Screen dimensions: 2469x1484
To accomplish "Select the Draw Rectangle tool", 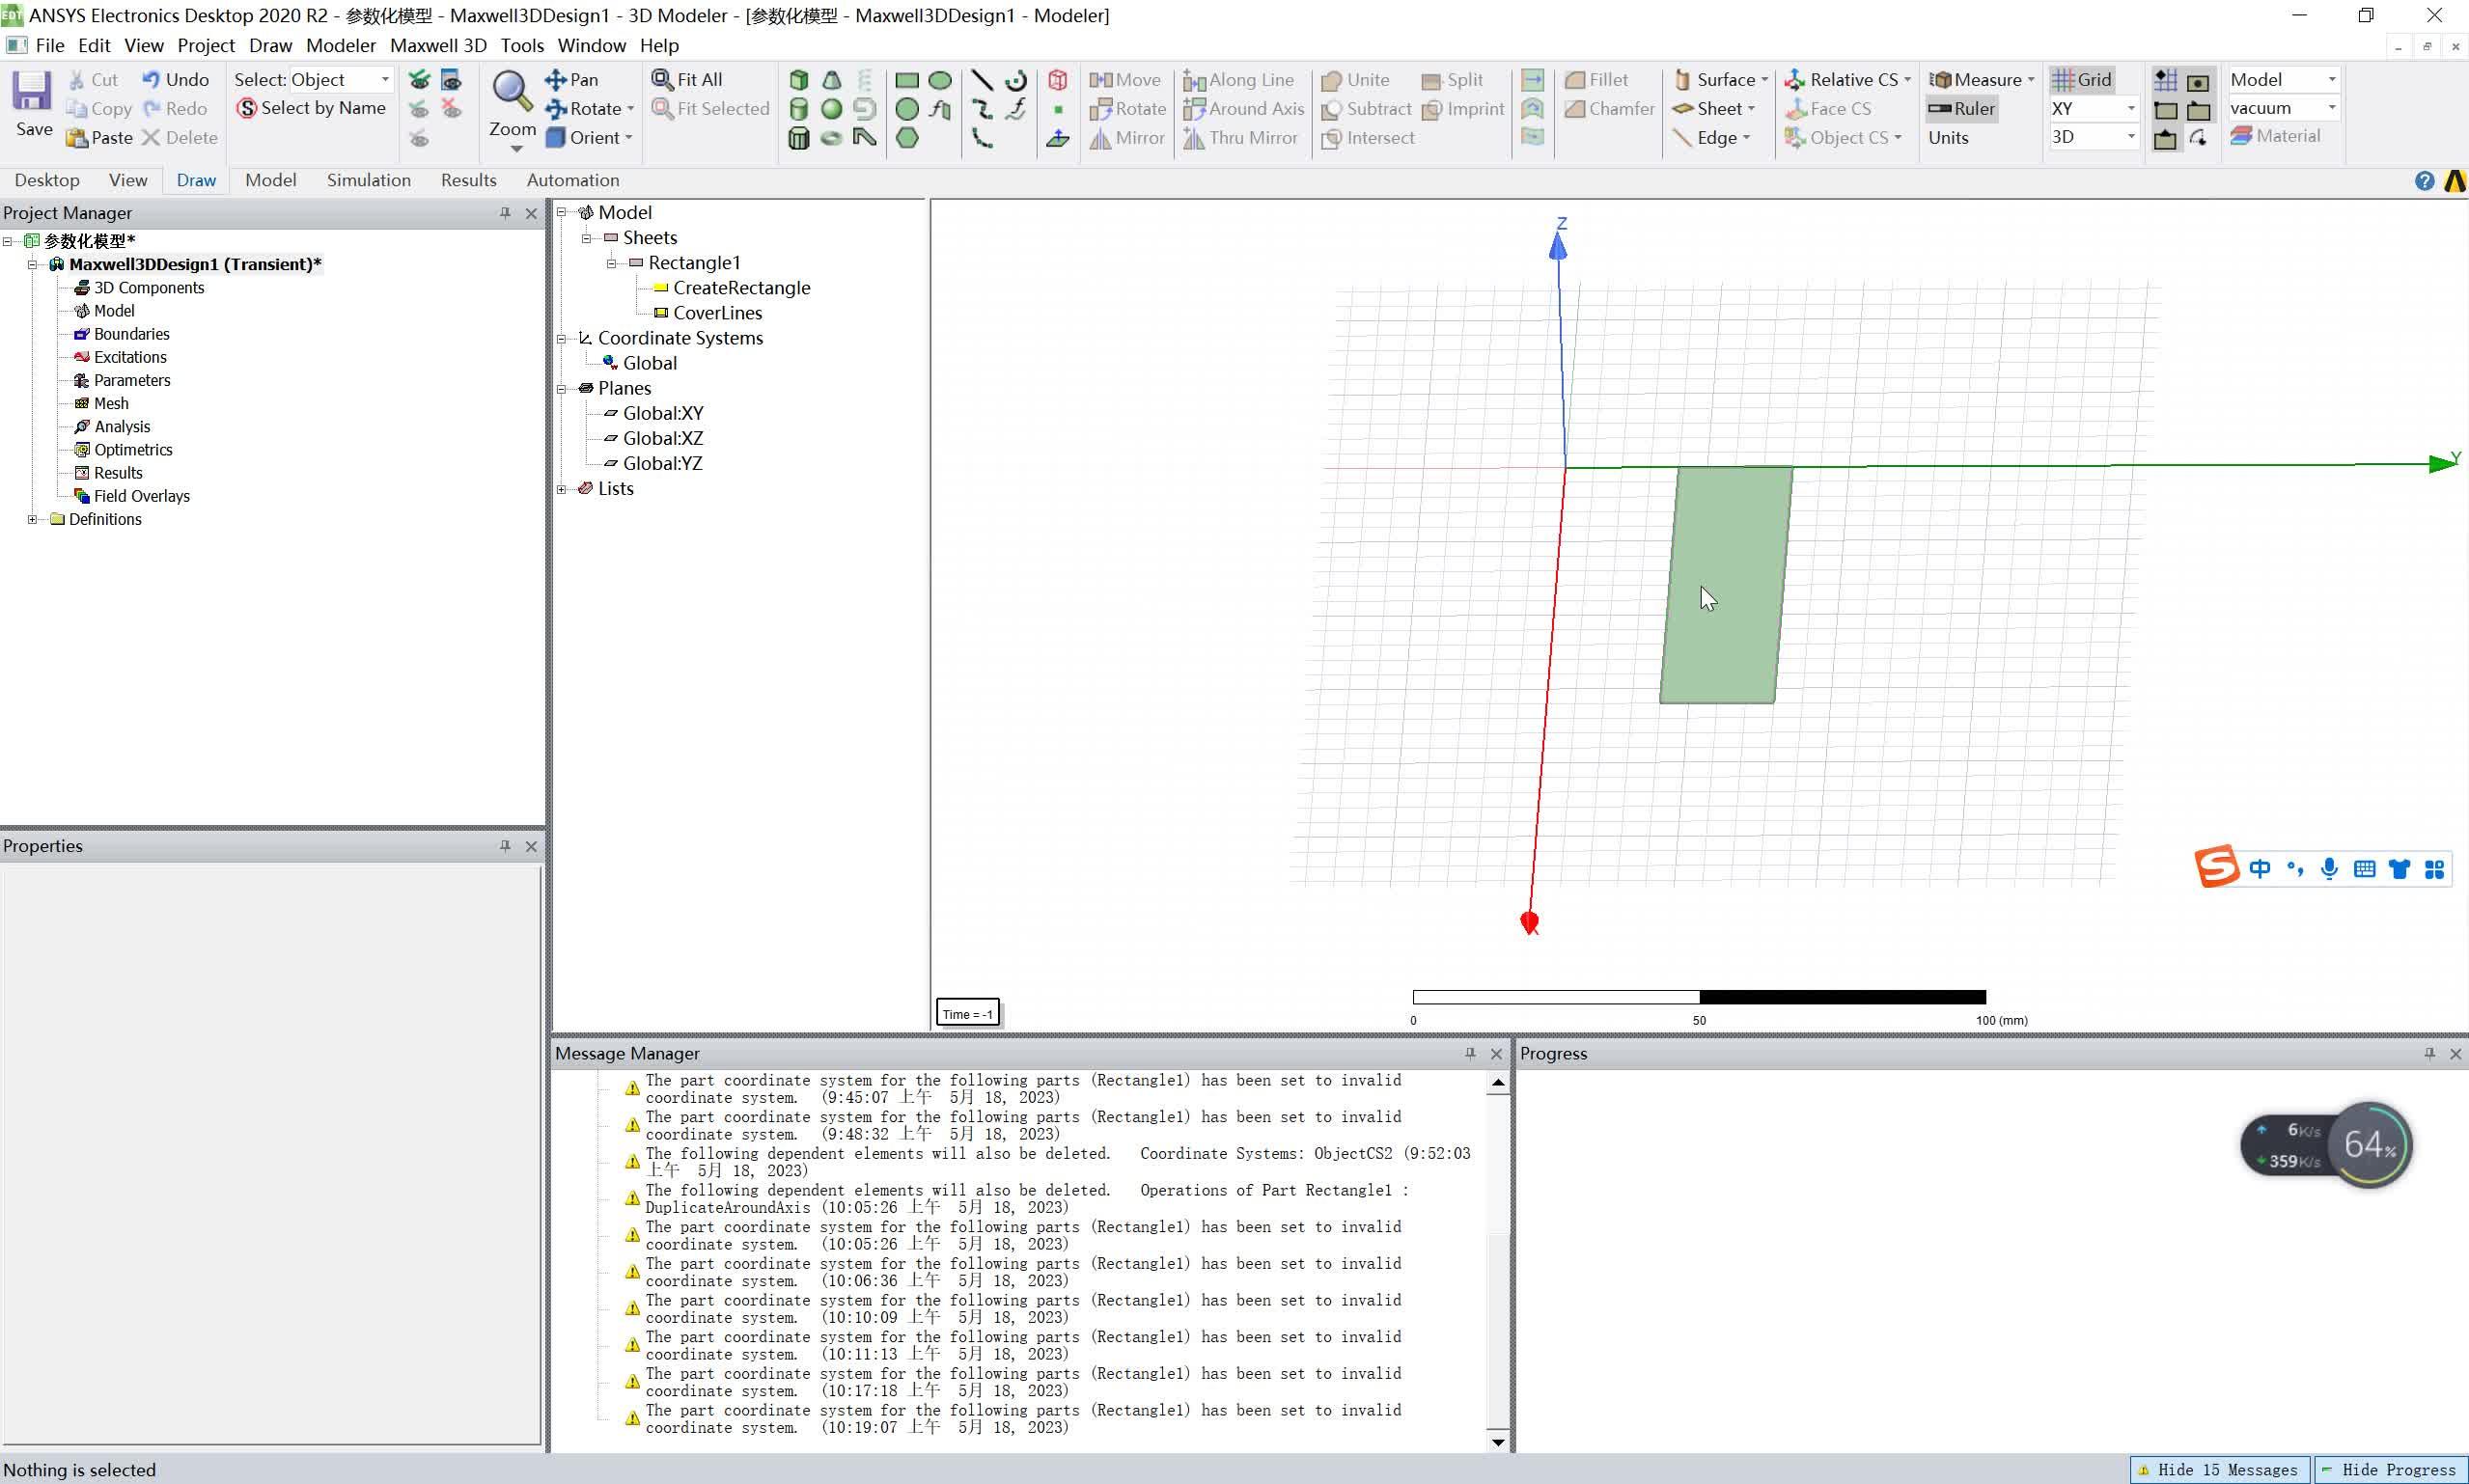I will 907,80.
